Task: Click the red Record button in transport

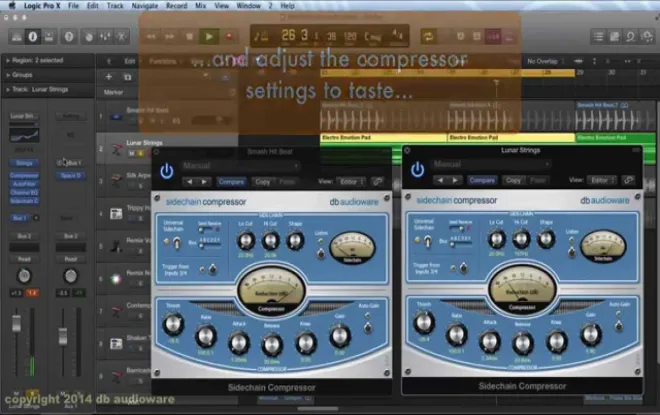Action: coord(229,37)
